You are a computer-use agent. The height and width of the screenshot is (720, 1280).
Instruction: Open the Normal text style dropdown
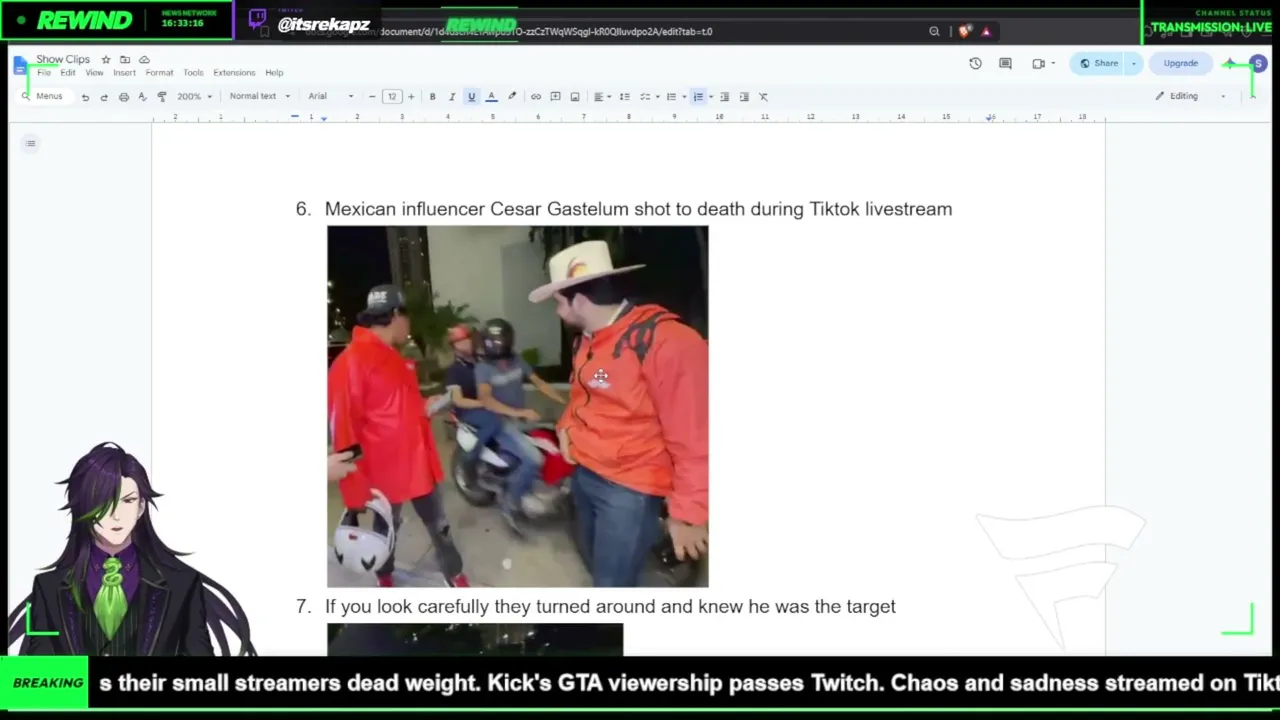(x=260, y=97)
